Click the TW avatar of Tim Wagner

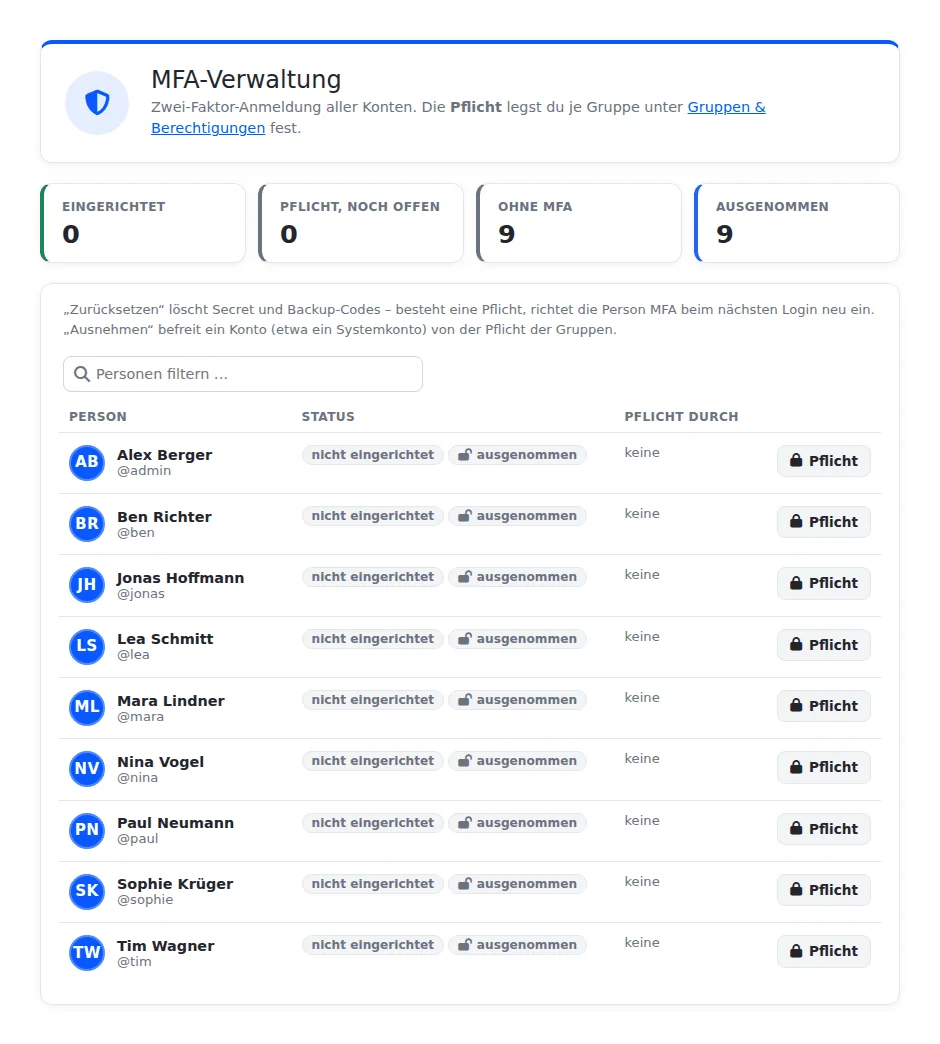[x=87, y=952]
